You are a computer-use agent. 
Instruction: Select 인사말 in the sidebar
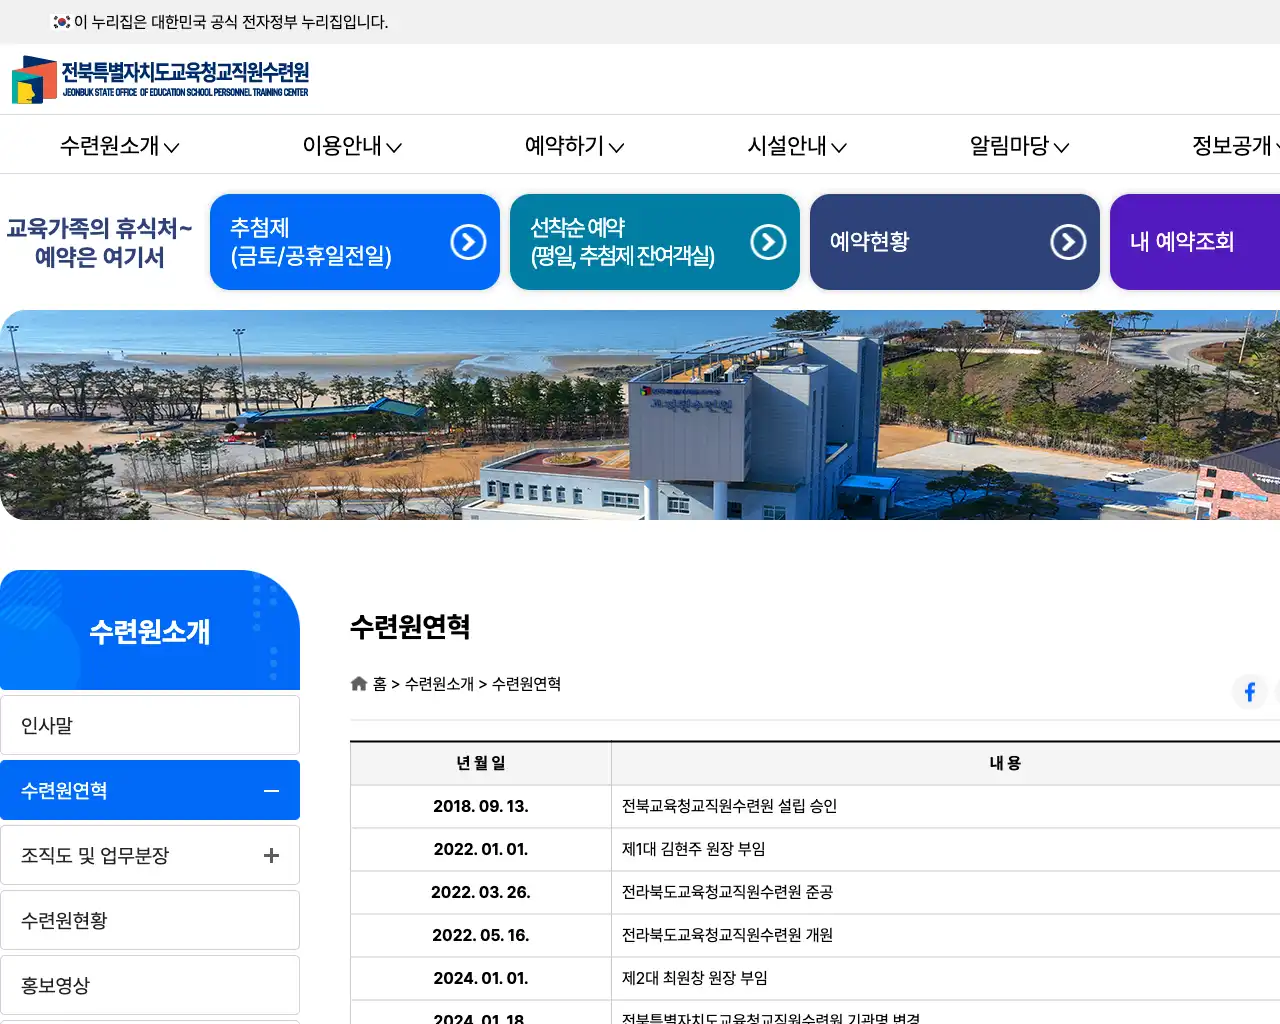(x=150, y=724)
